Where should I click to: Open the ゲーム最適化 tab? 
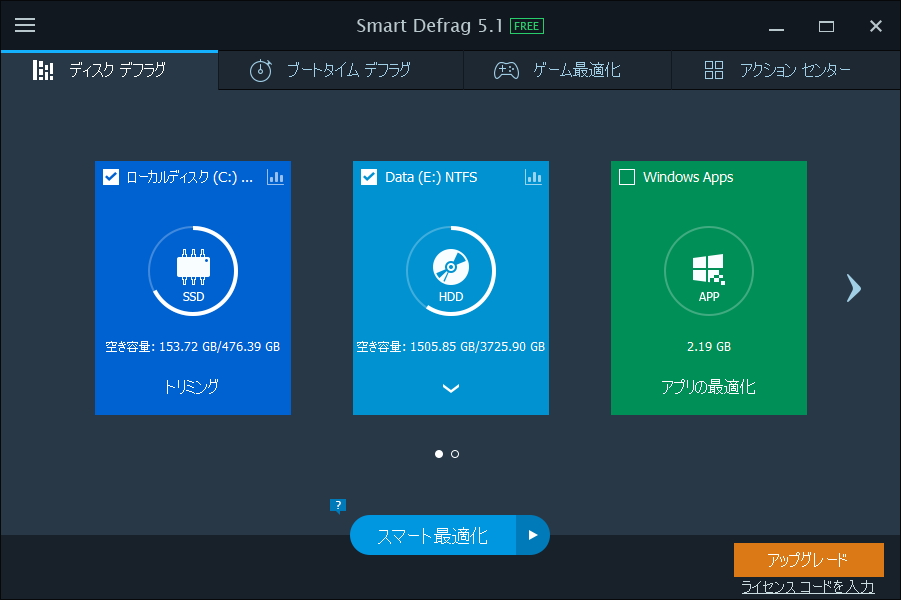(566, 70)
